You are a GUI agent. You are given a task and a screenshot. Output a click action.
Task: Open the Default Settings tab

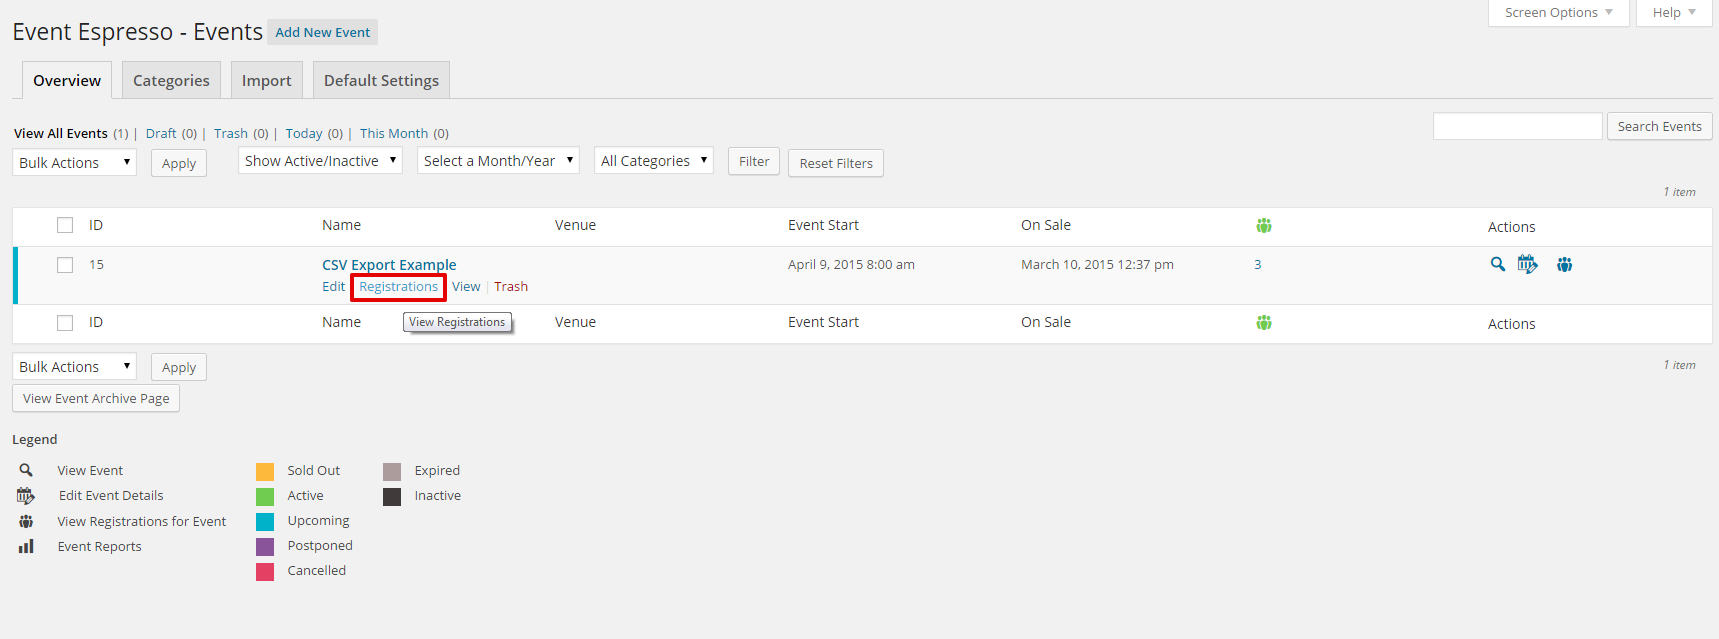[381, 80]
